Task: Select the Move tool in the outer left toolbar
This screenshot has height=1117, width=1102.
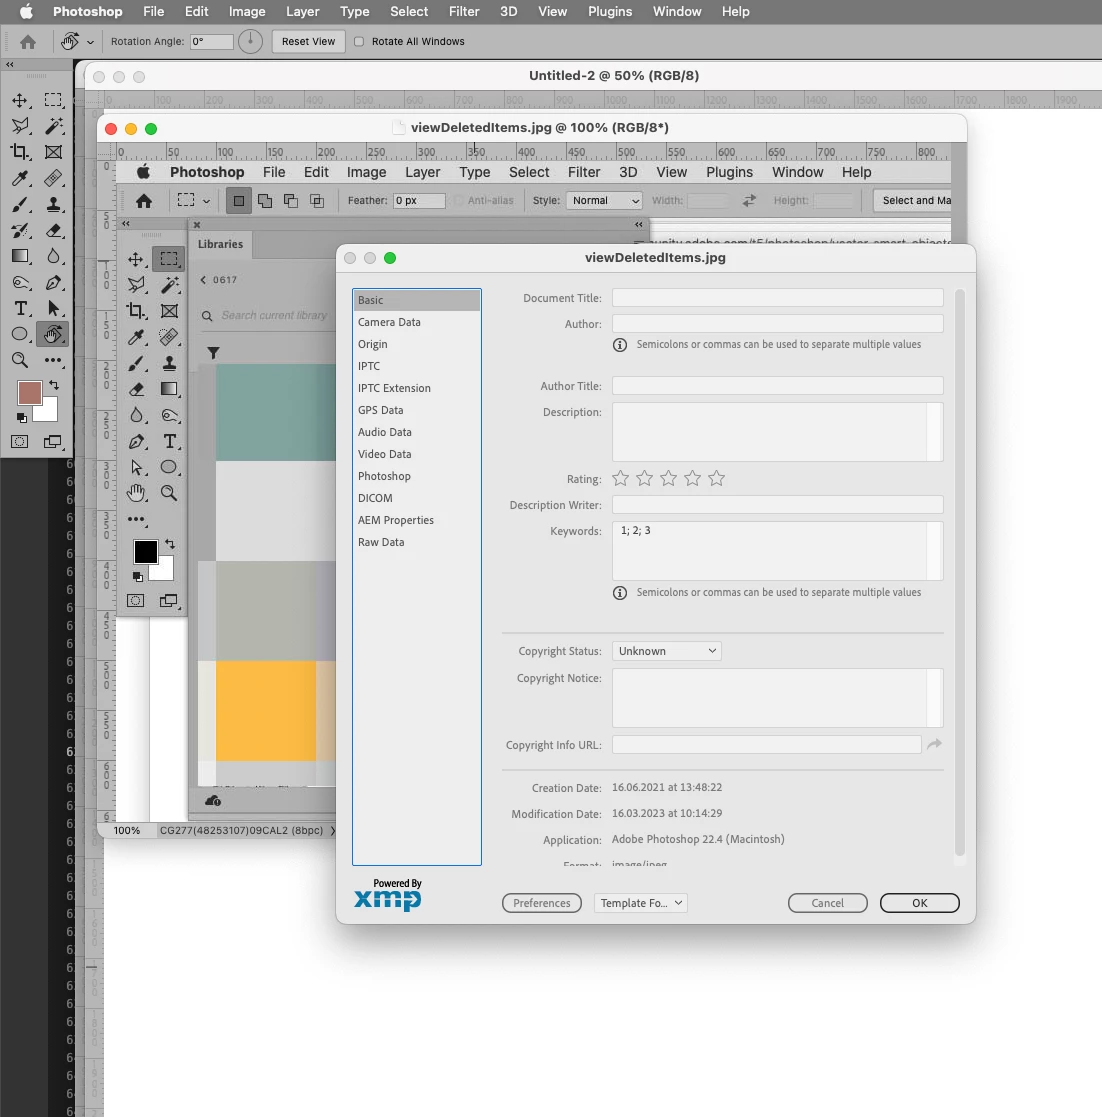Action: point(20,100)
